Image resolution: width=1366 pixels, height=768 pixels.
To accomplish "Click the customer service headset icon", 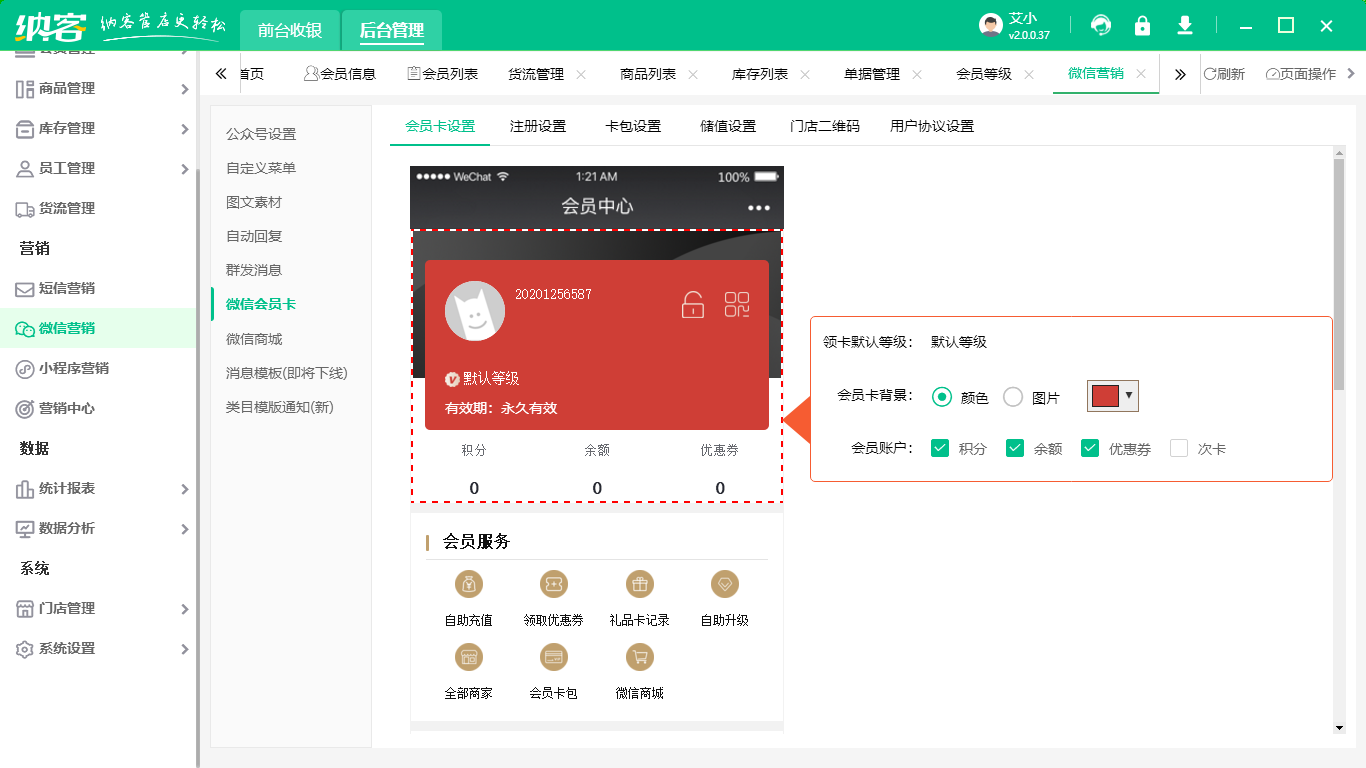I will tap(1099, 24).
